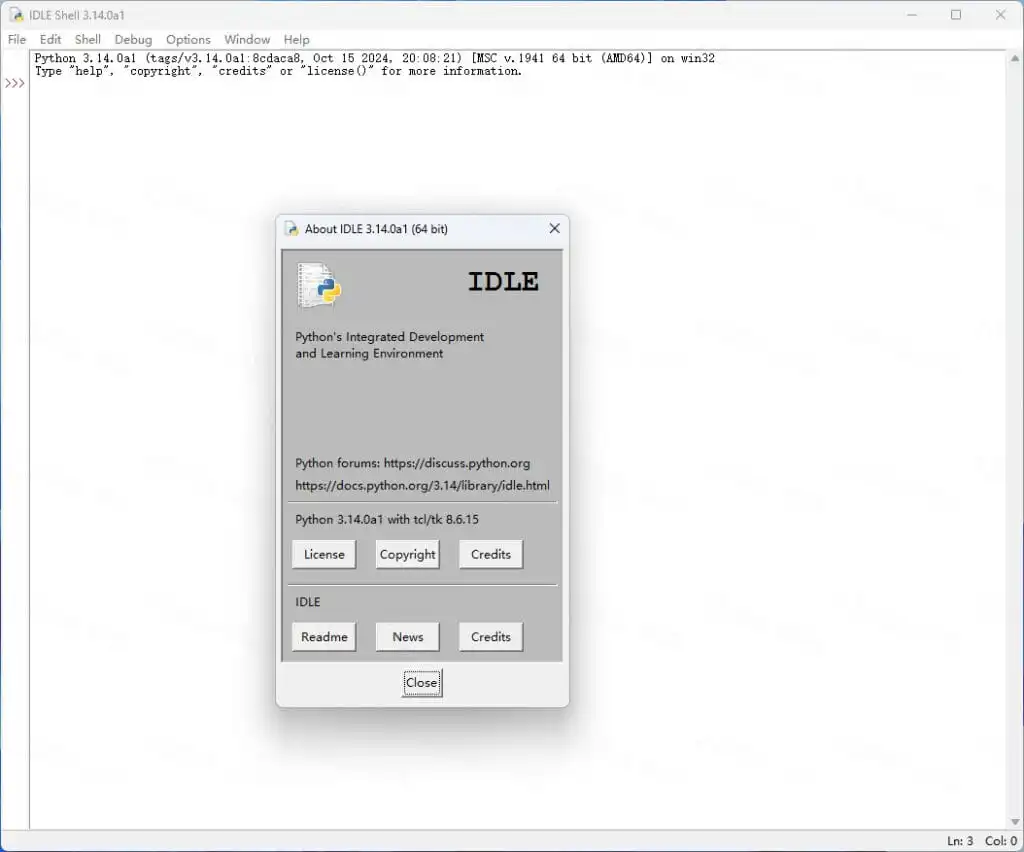The image size is (1024, 852).
Task: Close the About IDLE dialog with X
Action: (x=554, y=229)
